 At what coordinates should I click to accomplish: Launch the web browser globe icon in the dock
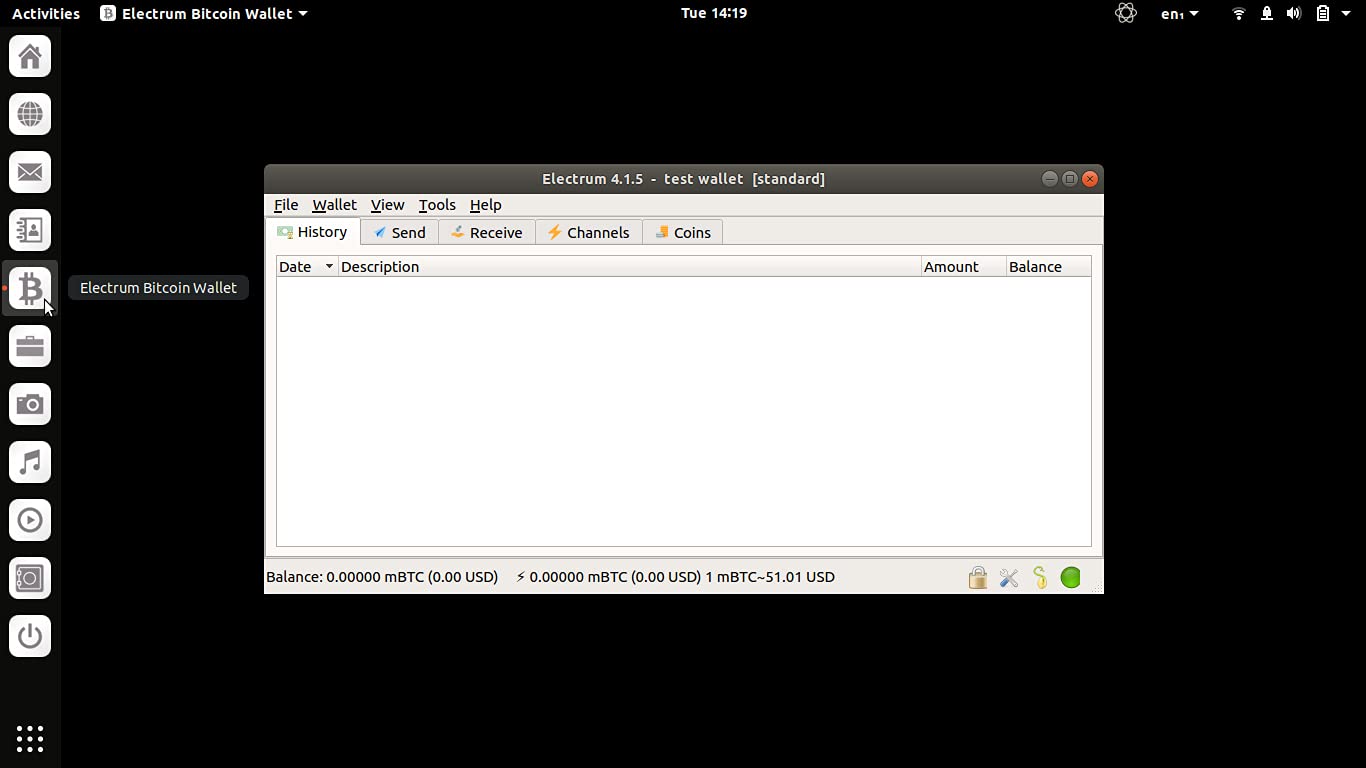(x=30, y=115)
